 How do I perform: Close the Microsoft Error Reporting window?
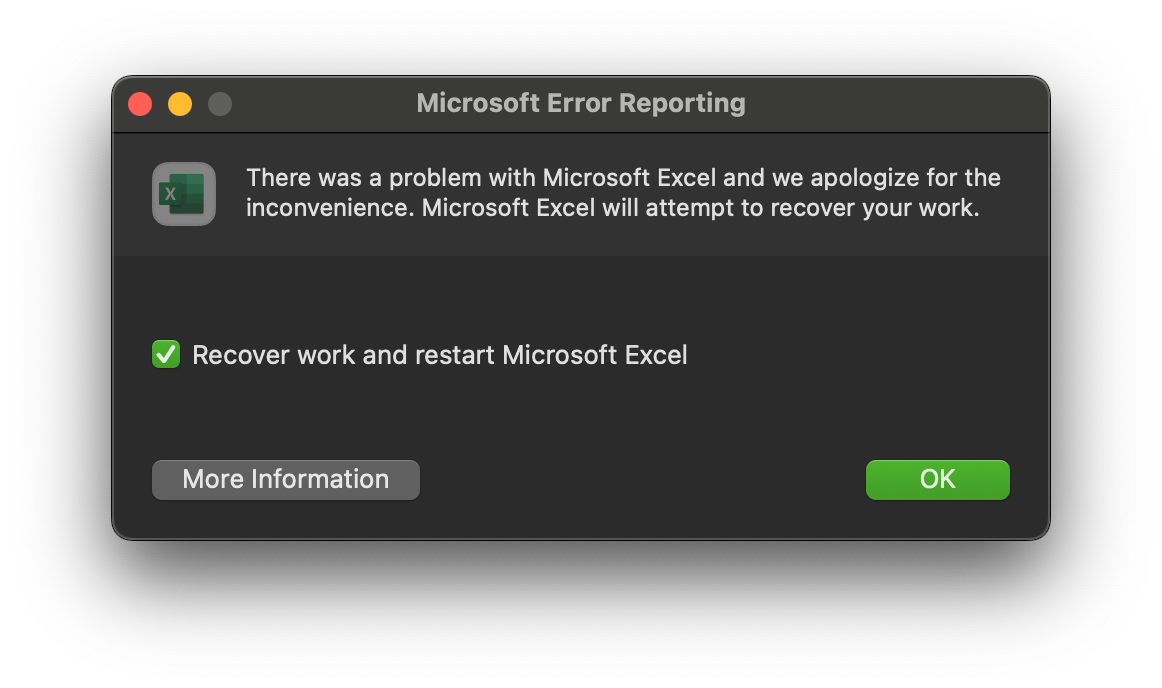point(140,104)
